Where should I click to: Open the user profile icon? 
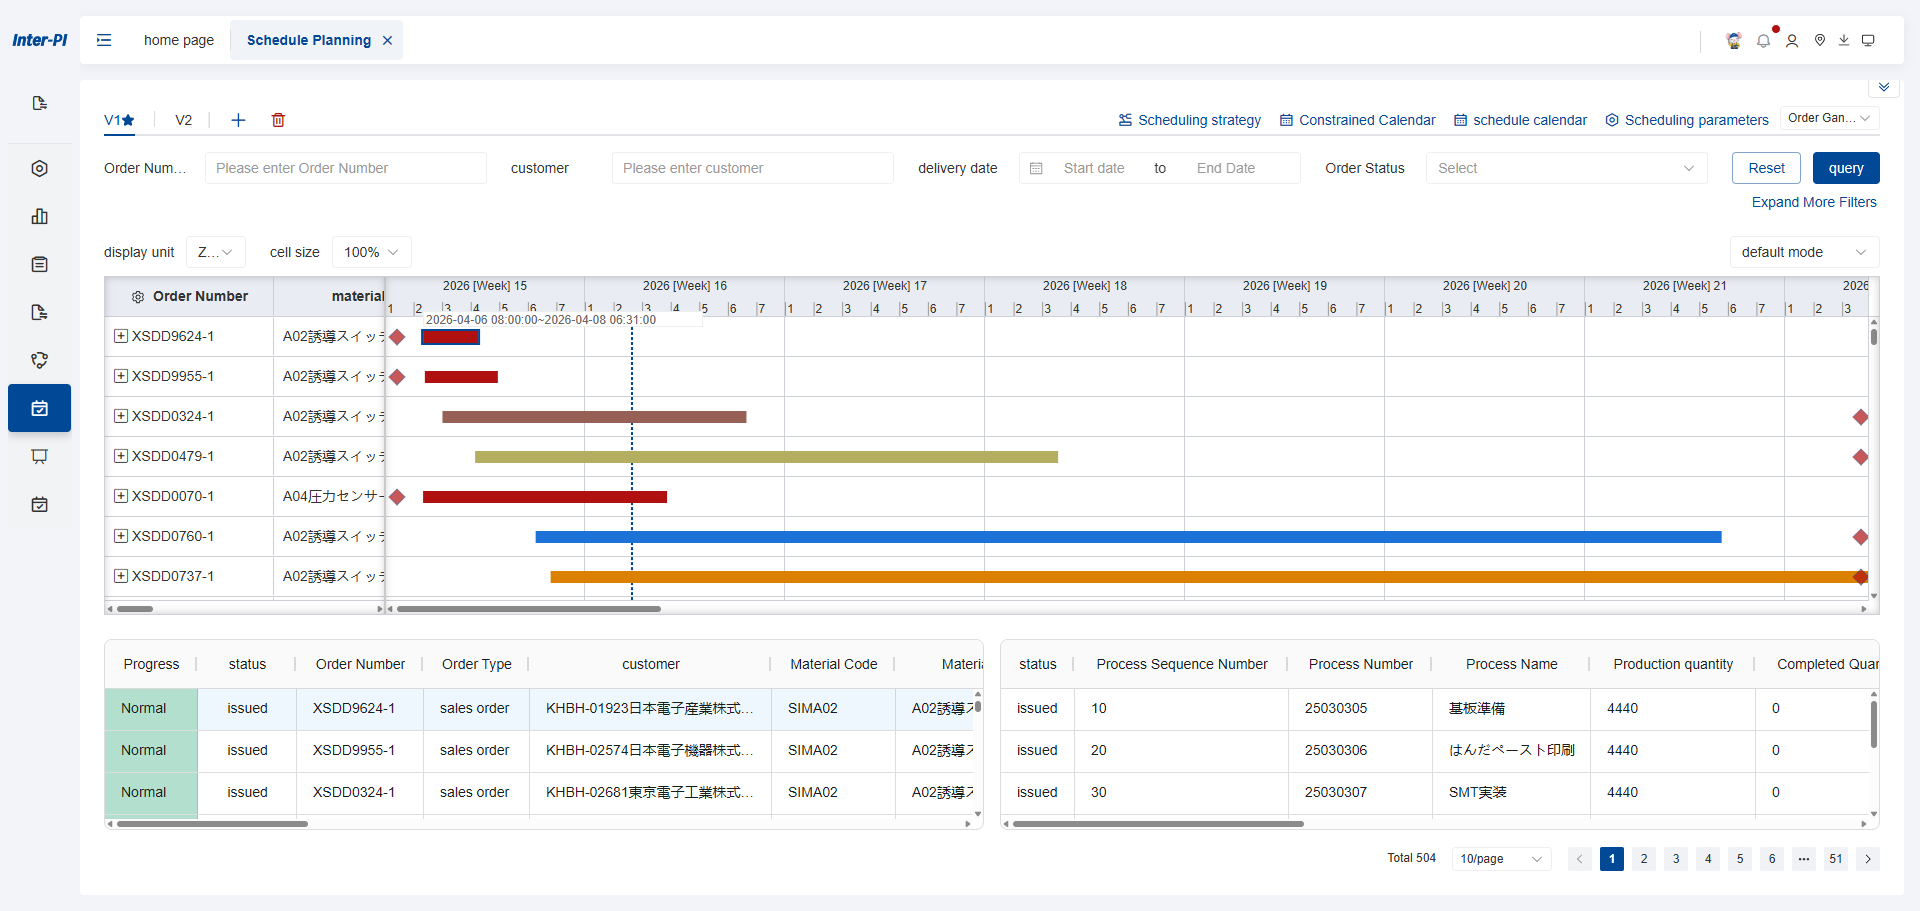(1792, 41)
